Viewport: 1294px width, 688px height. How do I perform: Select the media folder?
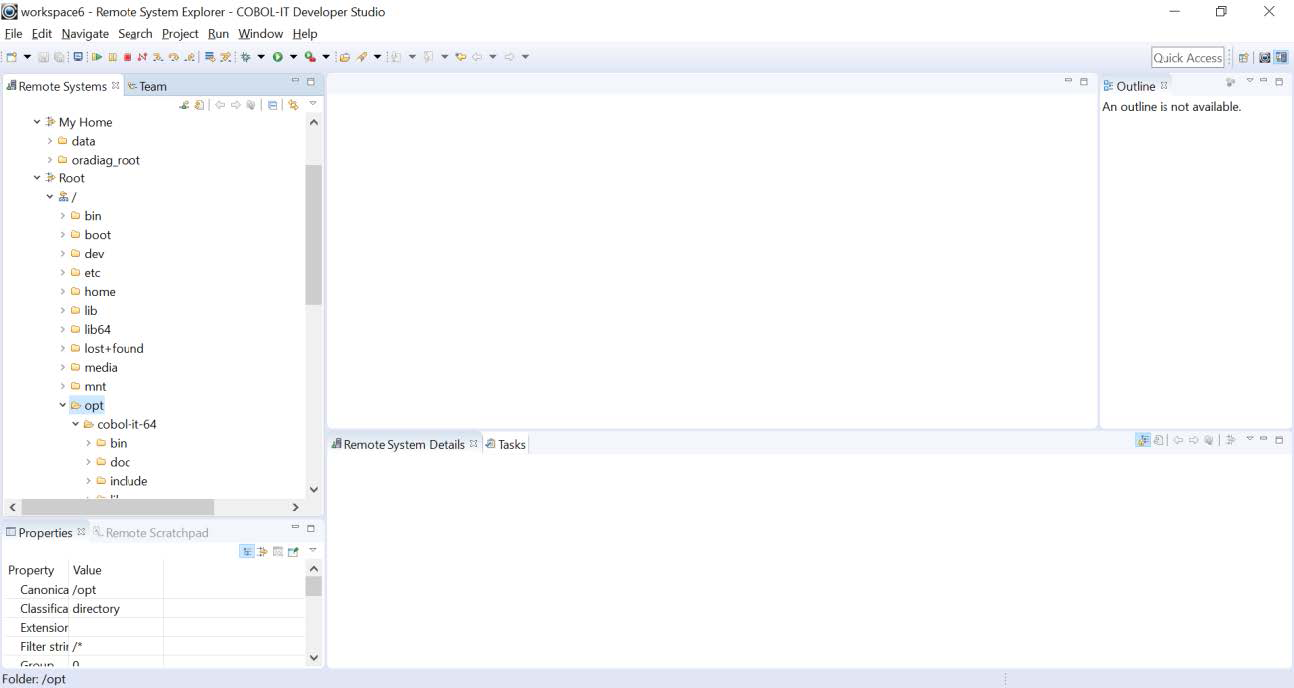(x=100, y=367)
